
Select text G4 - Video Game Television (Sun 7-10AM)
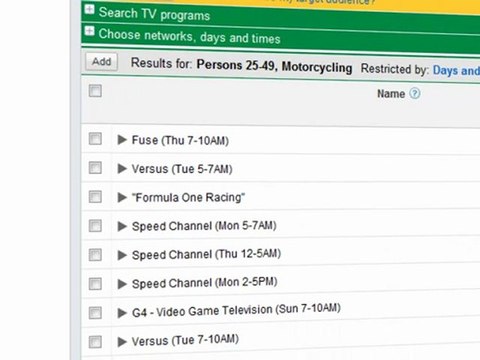236,310
